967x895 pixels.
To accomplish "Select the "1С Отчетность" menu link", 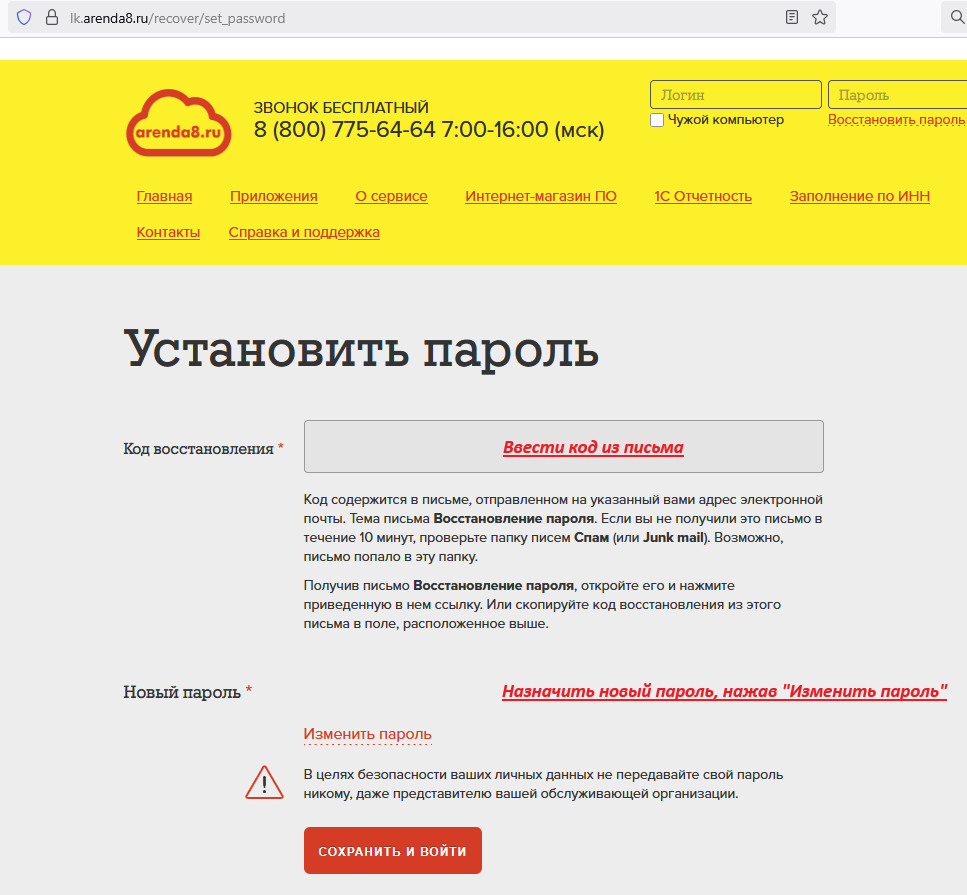I will [x=702, y=196].
